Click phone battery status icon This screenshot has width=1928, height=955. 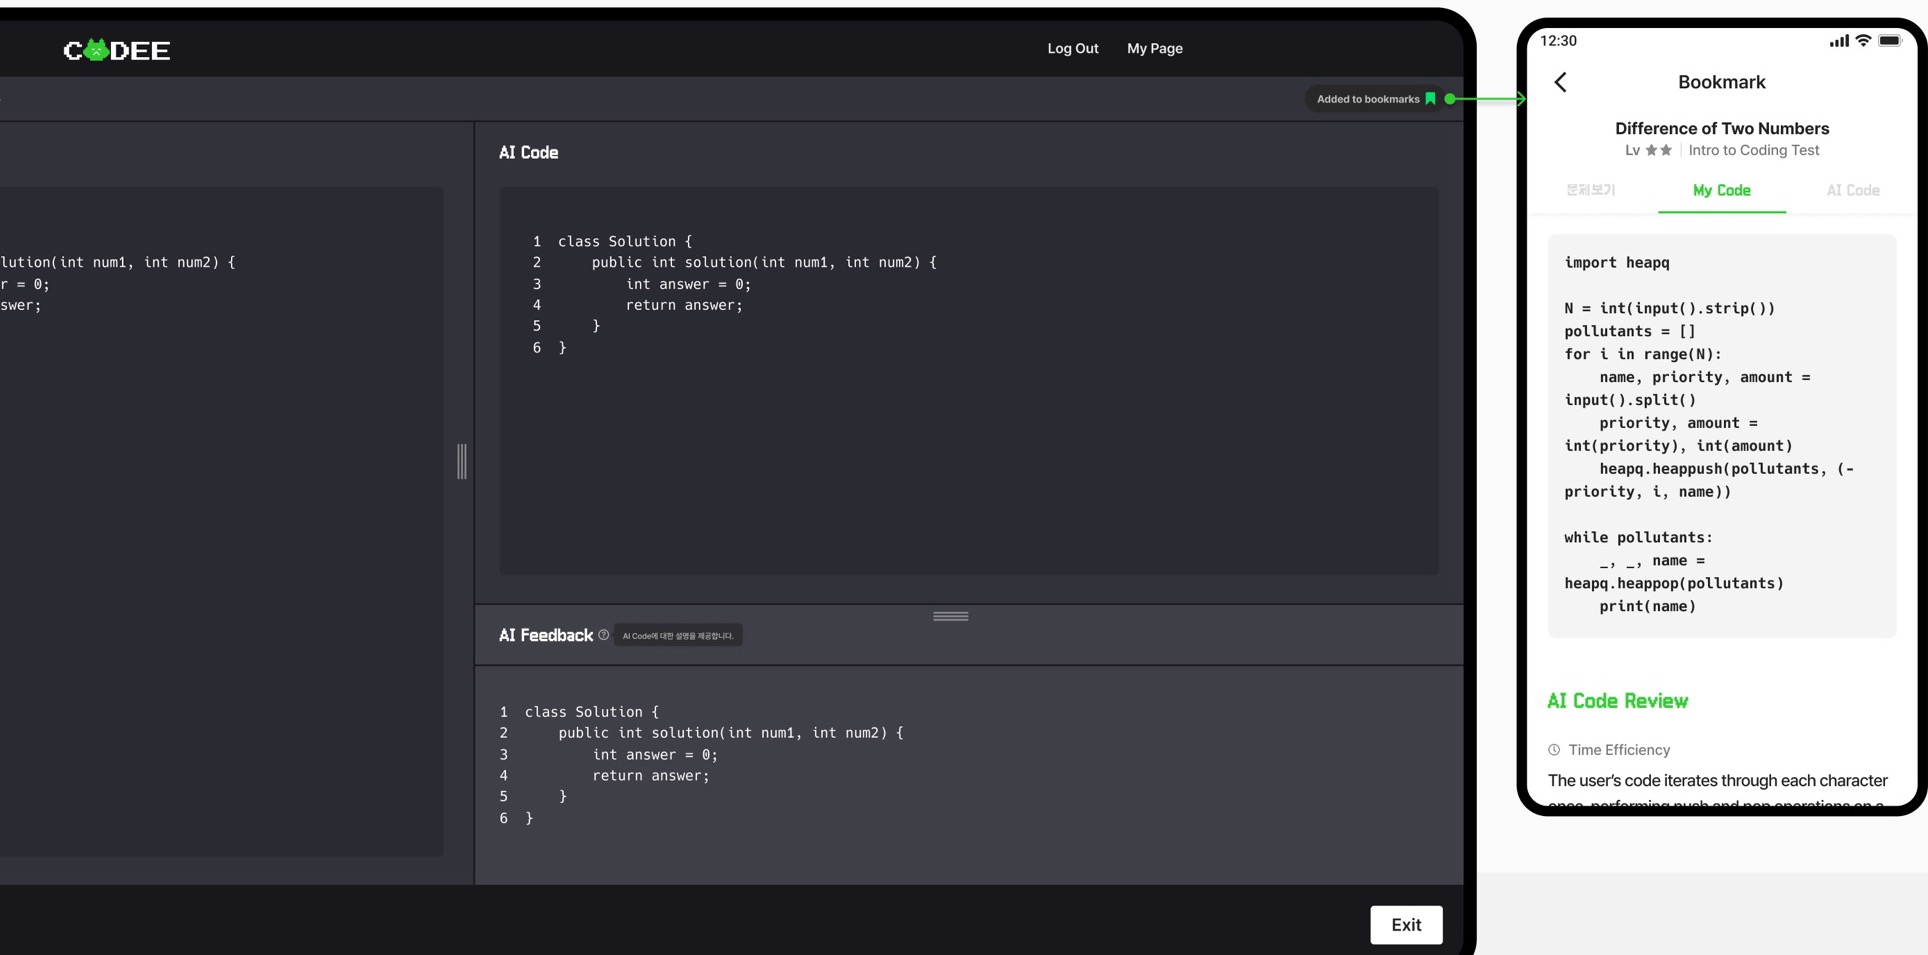click(1890, 41)
